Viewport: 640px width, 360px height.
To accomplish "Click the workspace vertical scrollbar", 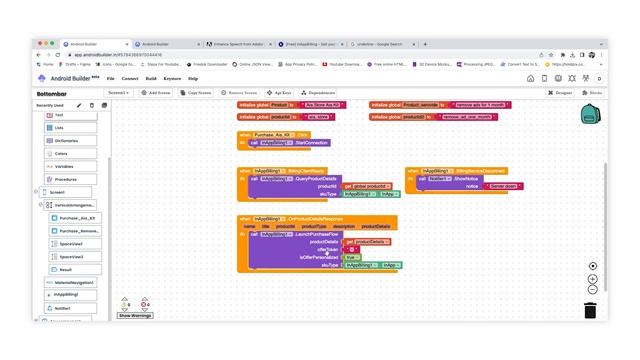I will [x=605, y=227].
